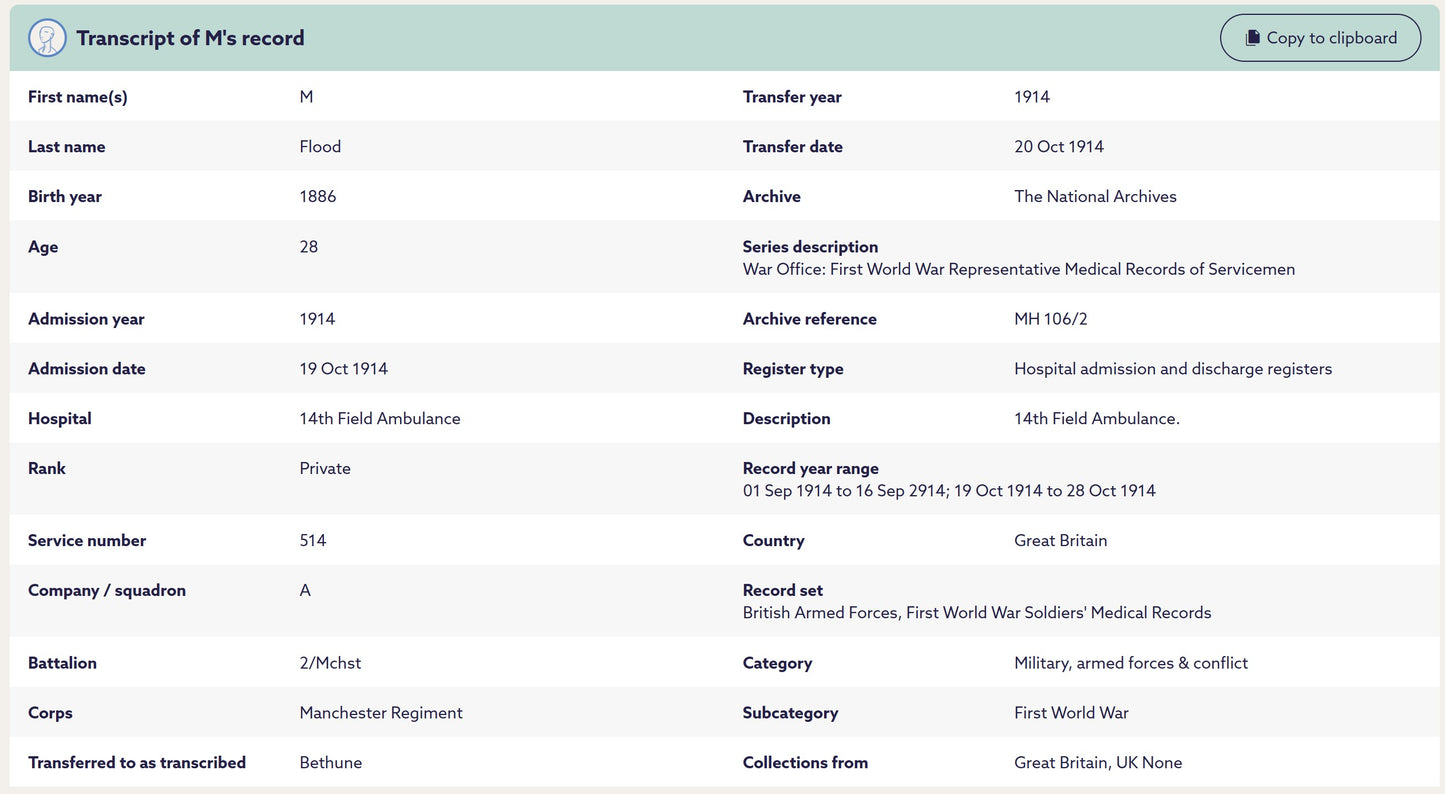Click the birth year value 1886

point(318,197)
